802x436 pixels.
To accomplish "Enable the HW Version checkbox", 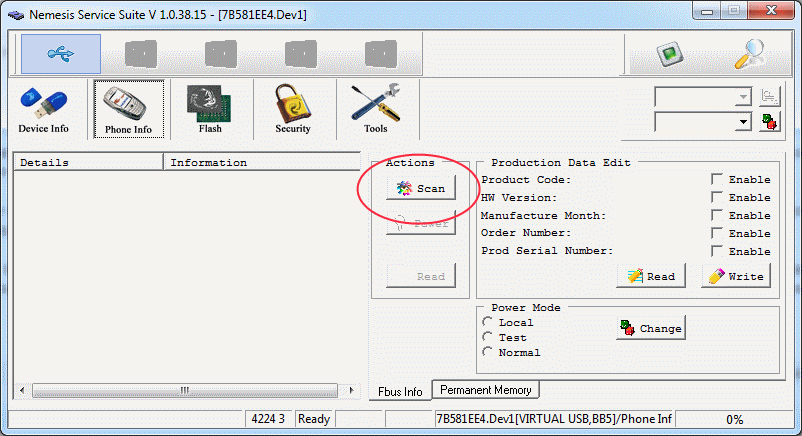I will pos(717,197).
